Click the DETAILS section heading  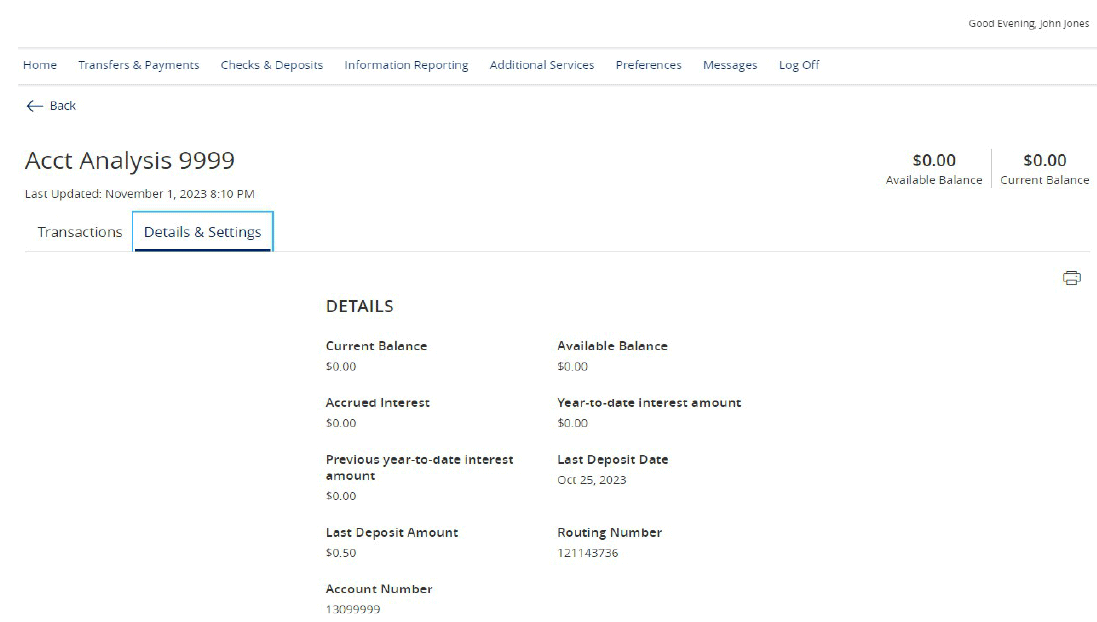point(360,306)
